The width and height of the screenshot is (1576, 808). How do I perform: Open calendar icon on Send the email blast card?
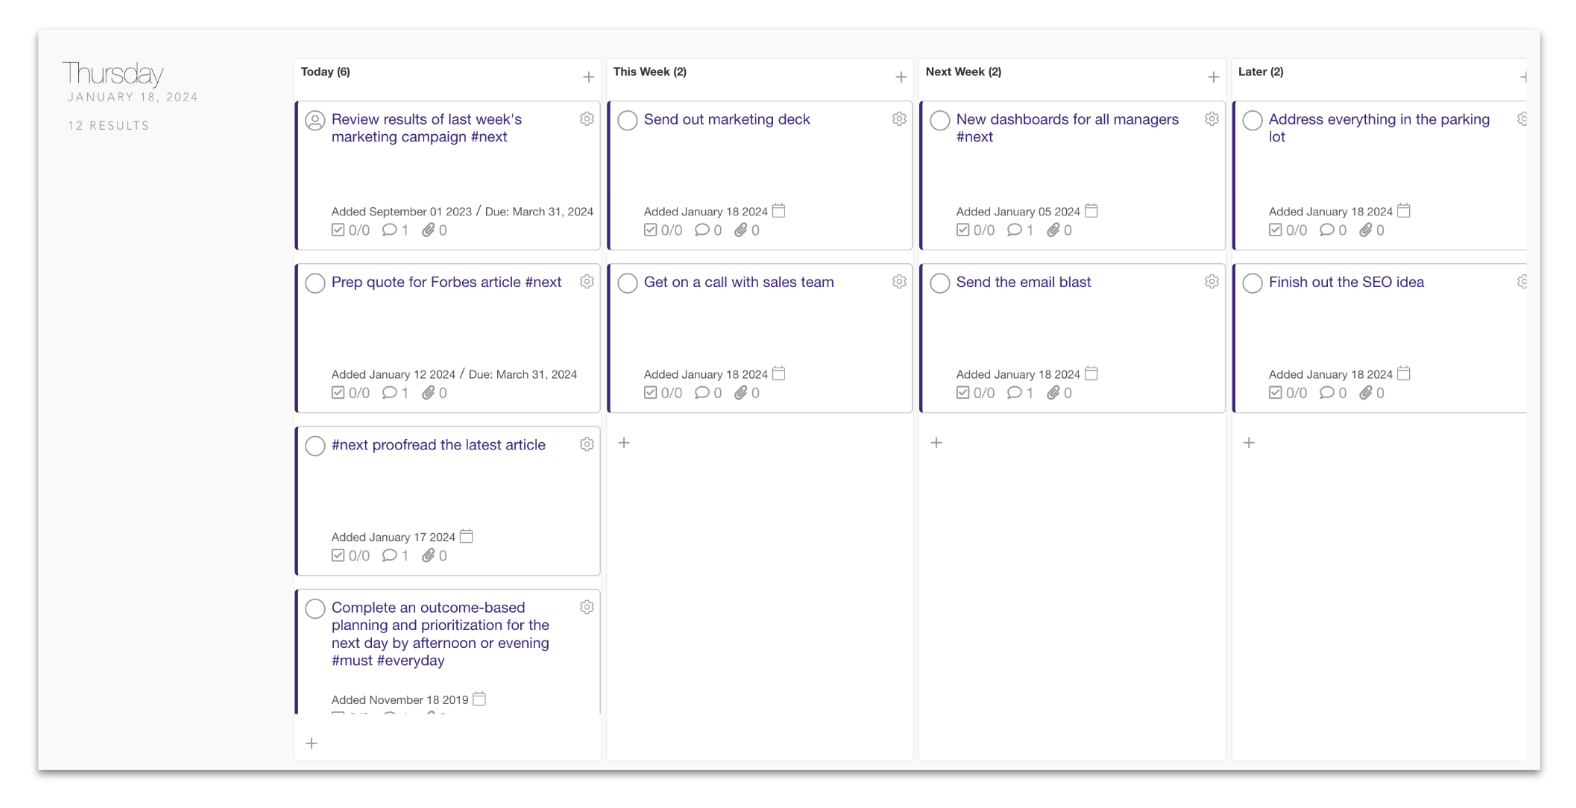coord(1091,374)
